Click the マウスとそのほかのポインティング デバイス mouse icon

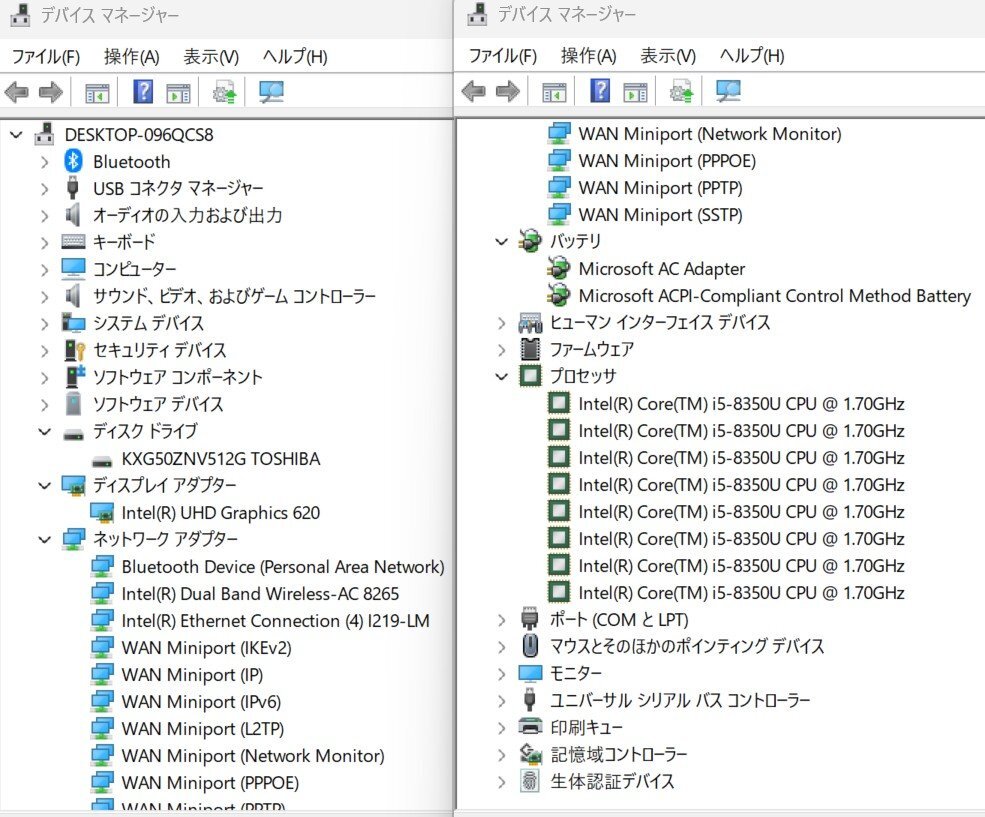pos(530,646)
